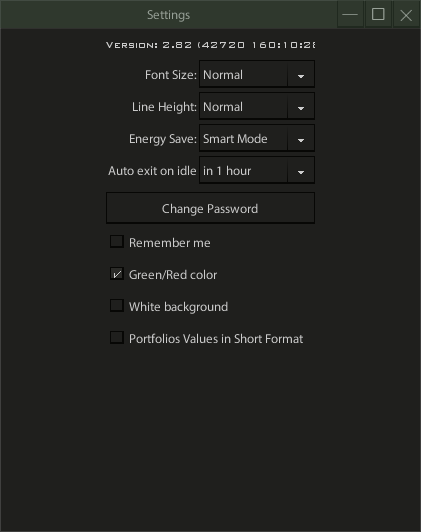Expand the Auto exit on idle arrow
The height and width of the screenshot is (532, 421).
301,170
